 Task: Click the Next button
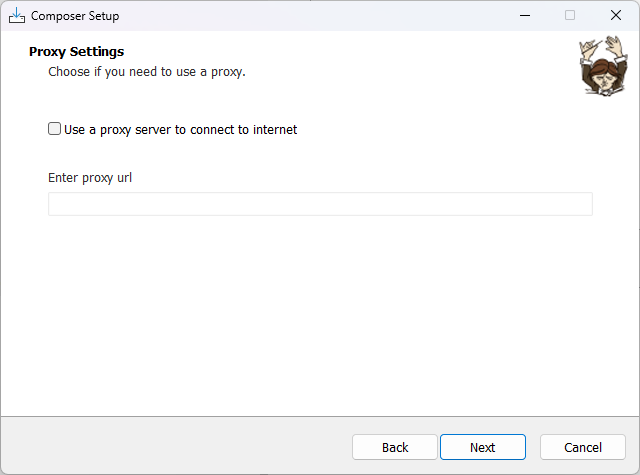point(482,447)
